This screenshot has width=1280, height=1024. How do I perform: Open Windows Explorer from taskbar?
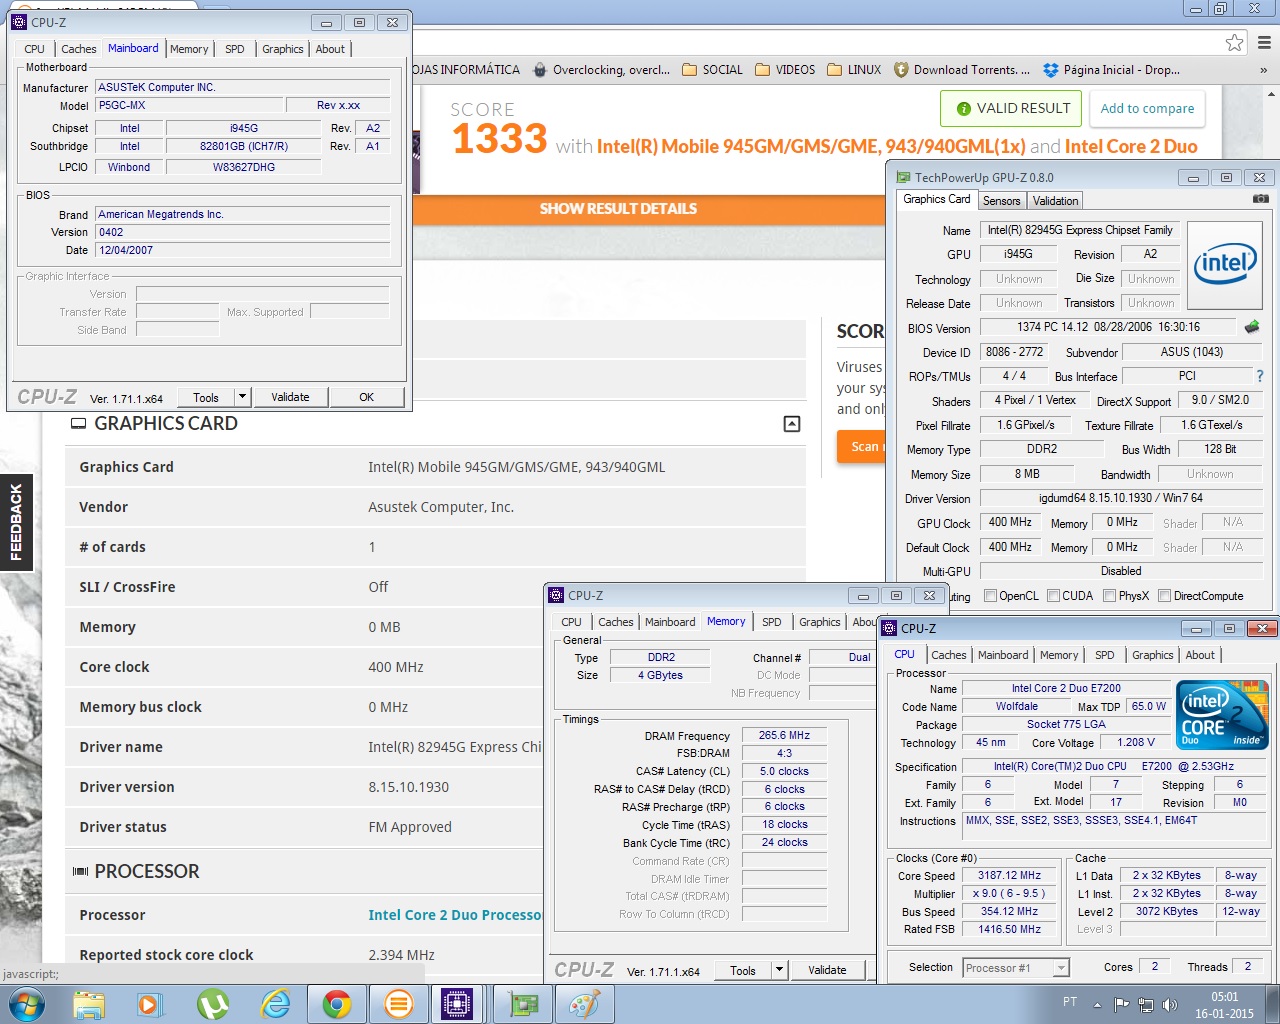tap(89, 1004)
